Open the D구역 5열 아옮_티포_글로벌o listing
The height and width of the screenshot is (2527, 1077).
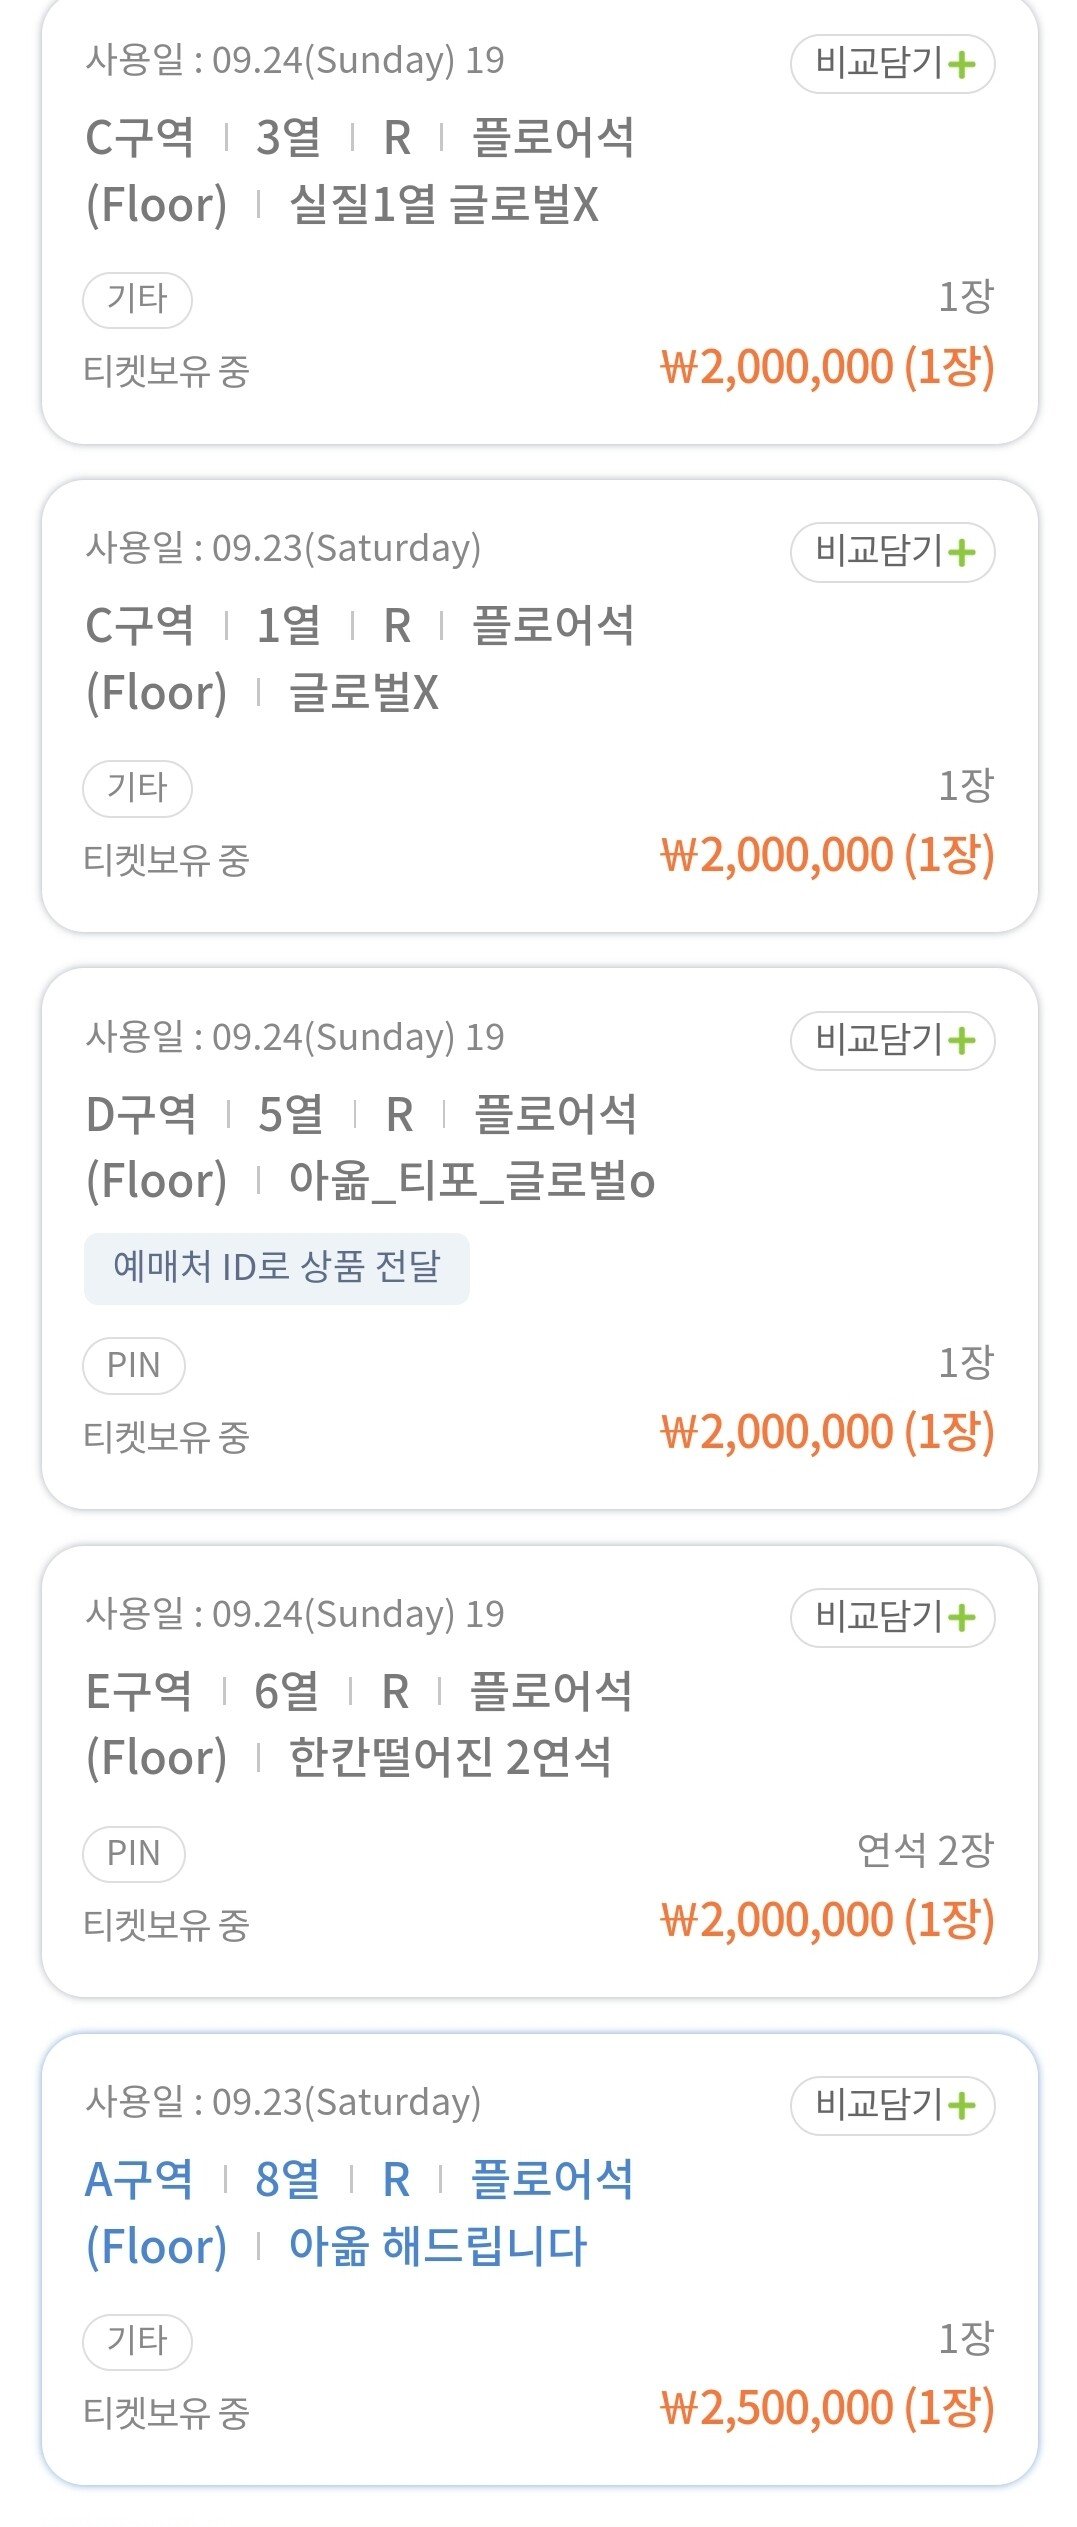[370, 1147]
